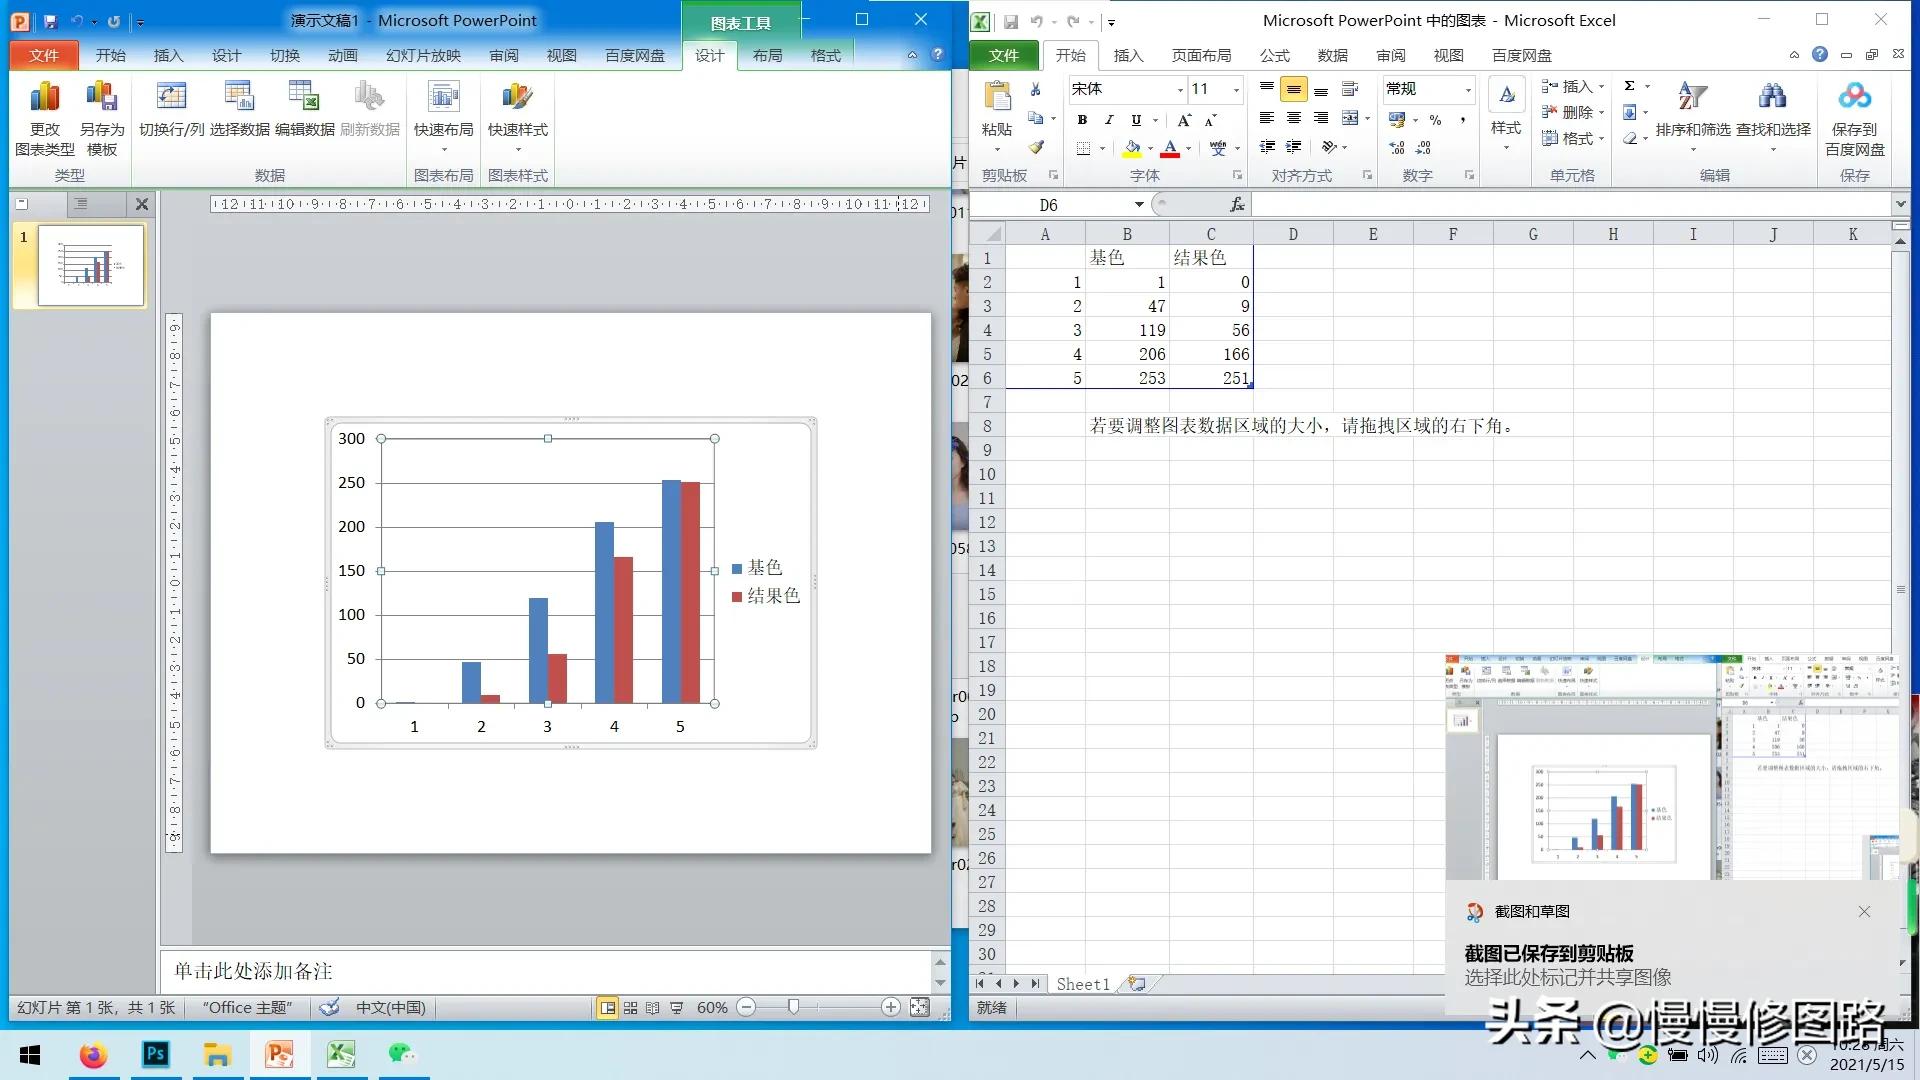
Task: Click Percent Style icon in Excel
Action: click(x=1435, y=120)
